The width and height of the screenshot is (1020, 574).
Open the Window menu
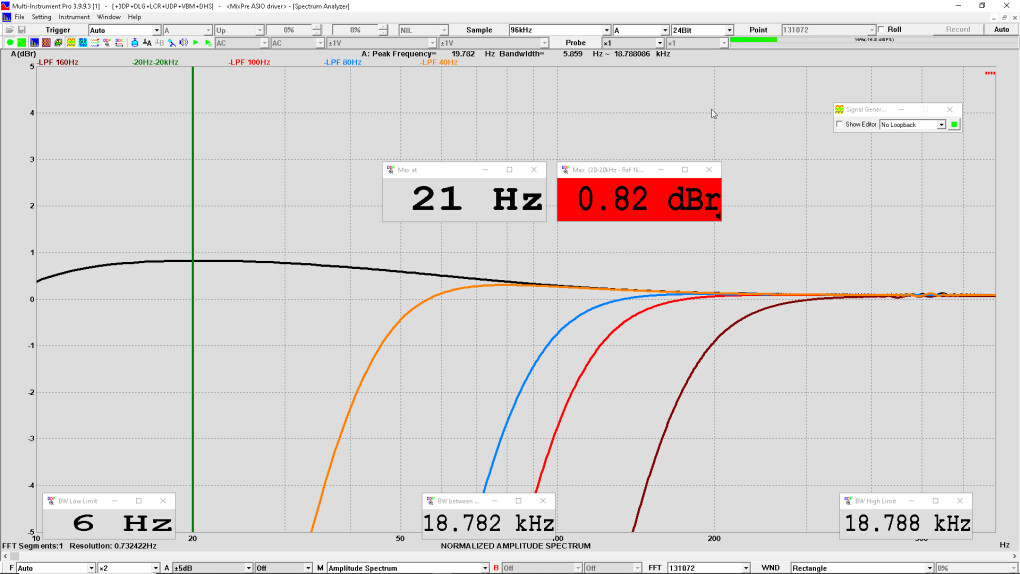point(109,17)
